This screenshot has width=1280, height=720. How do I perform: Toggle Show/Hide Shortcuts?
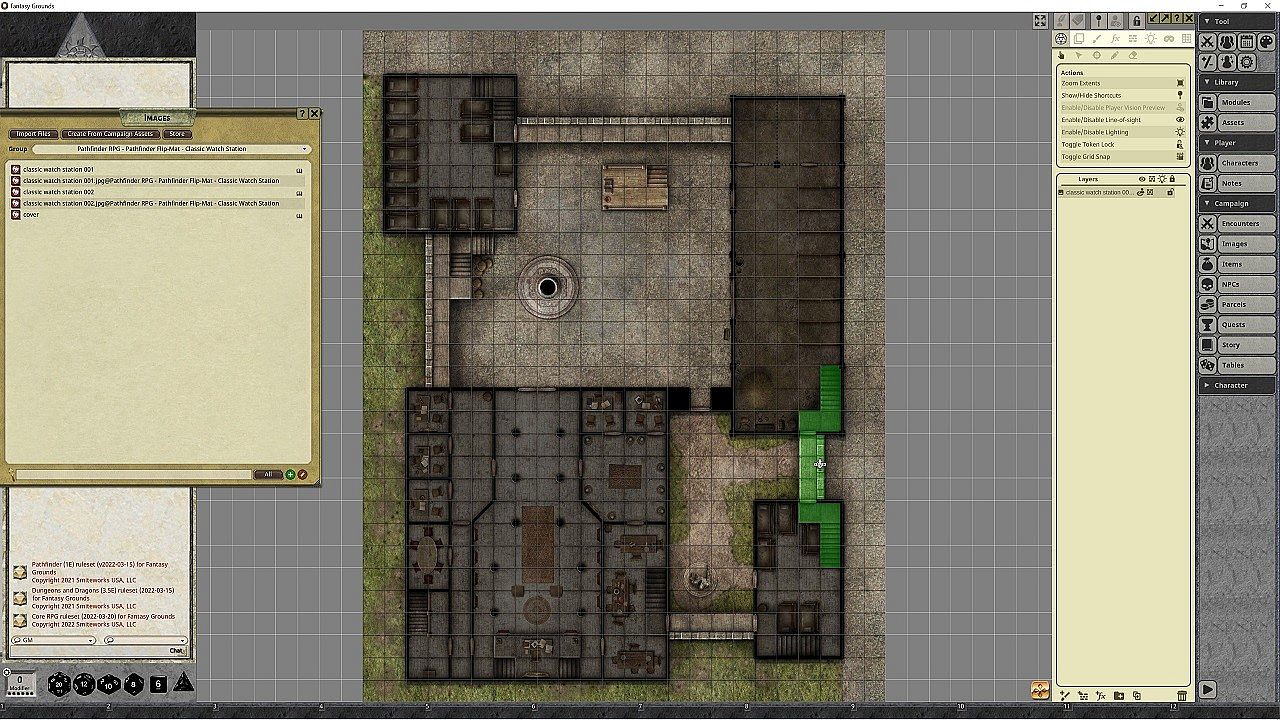pos(1122,95)
